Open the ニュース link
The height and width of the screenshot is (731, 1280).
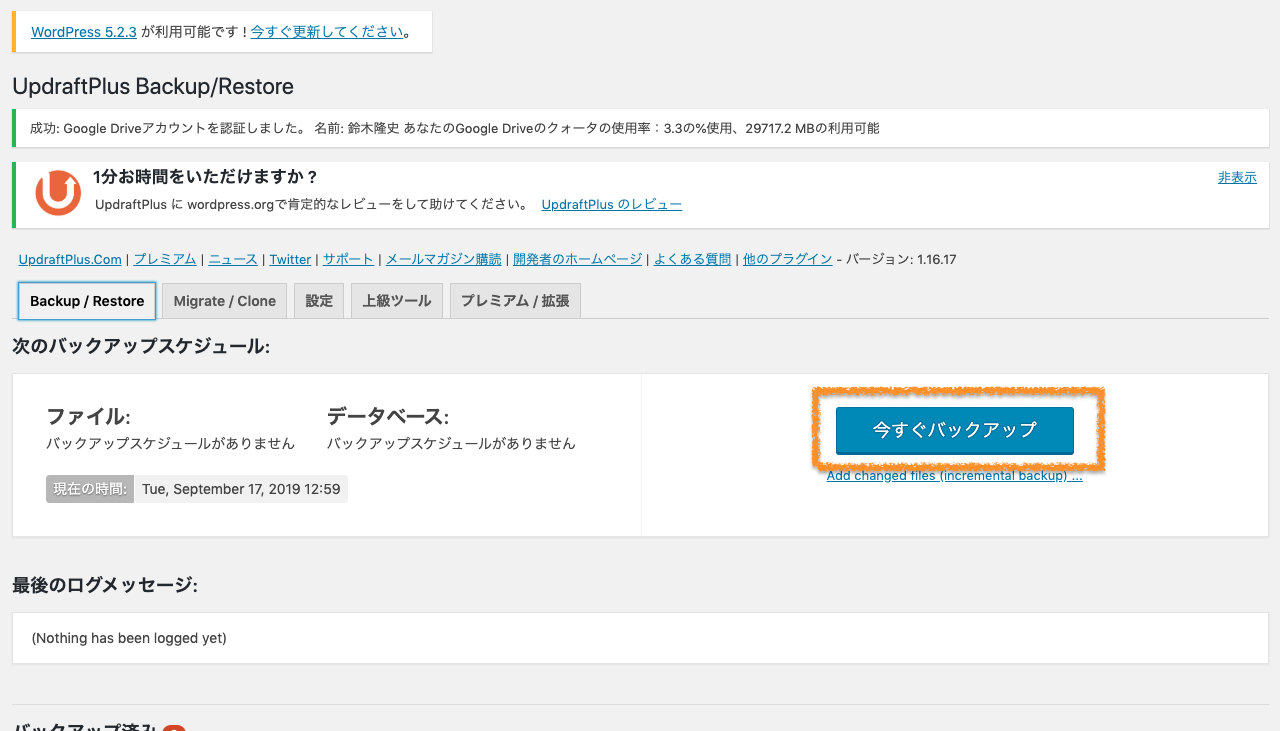click(233, 260)
